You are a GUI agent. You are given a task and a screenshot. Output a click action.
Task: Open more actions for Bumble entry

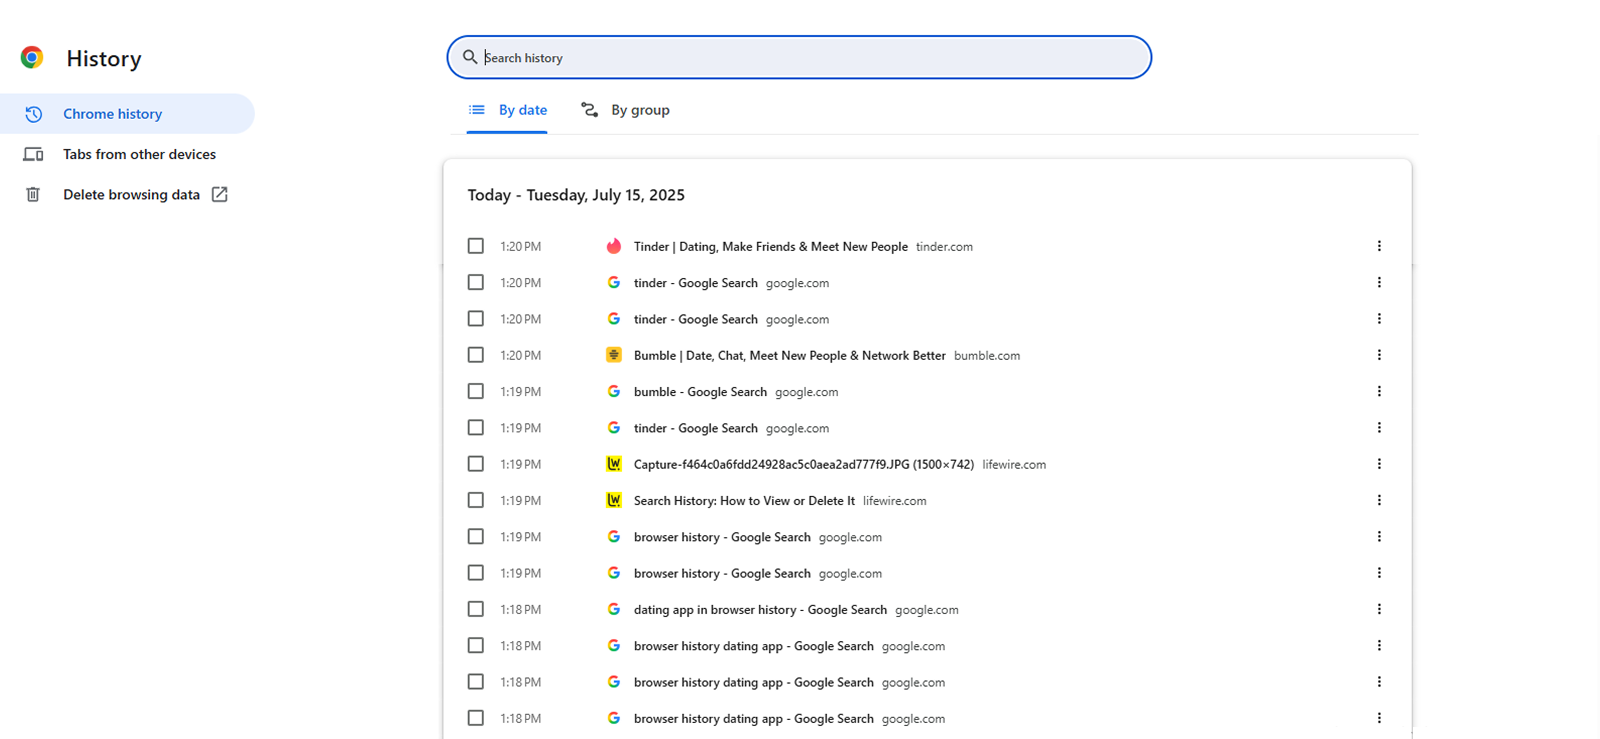1379,355
